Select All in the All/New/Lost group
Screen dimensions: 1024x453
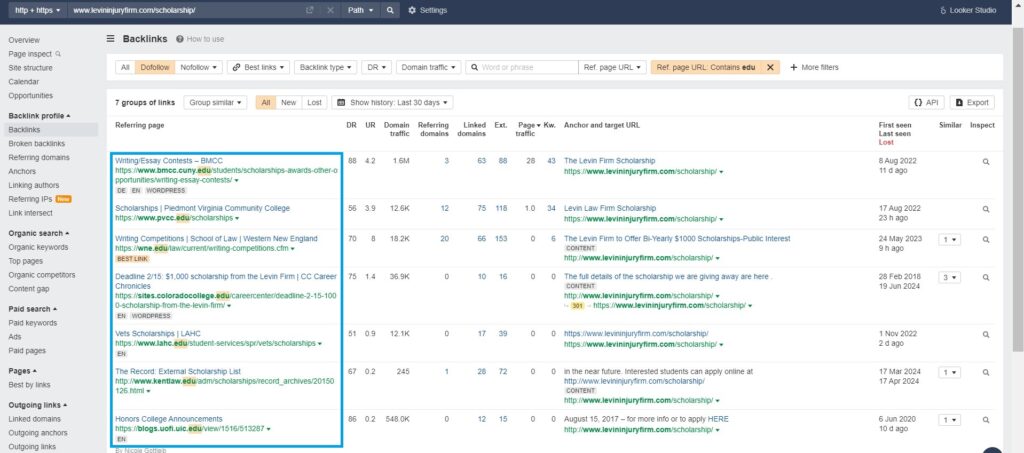[x=266, y=102]
